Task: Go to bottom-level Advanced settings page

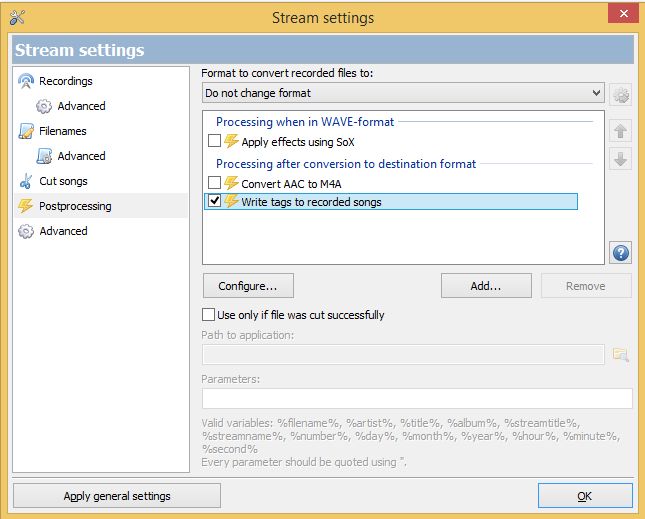Action: coord(63,231)
